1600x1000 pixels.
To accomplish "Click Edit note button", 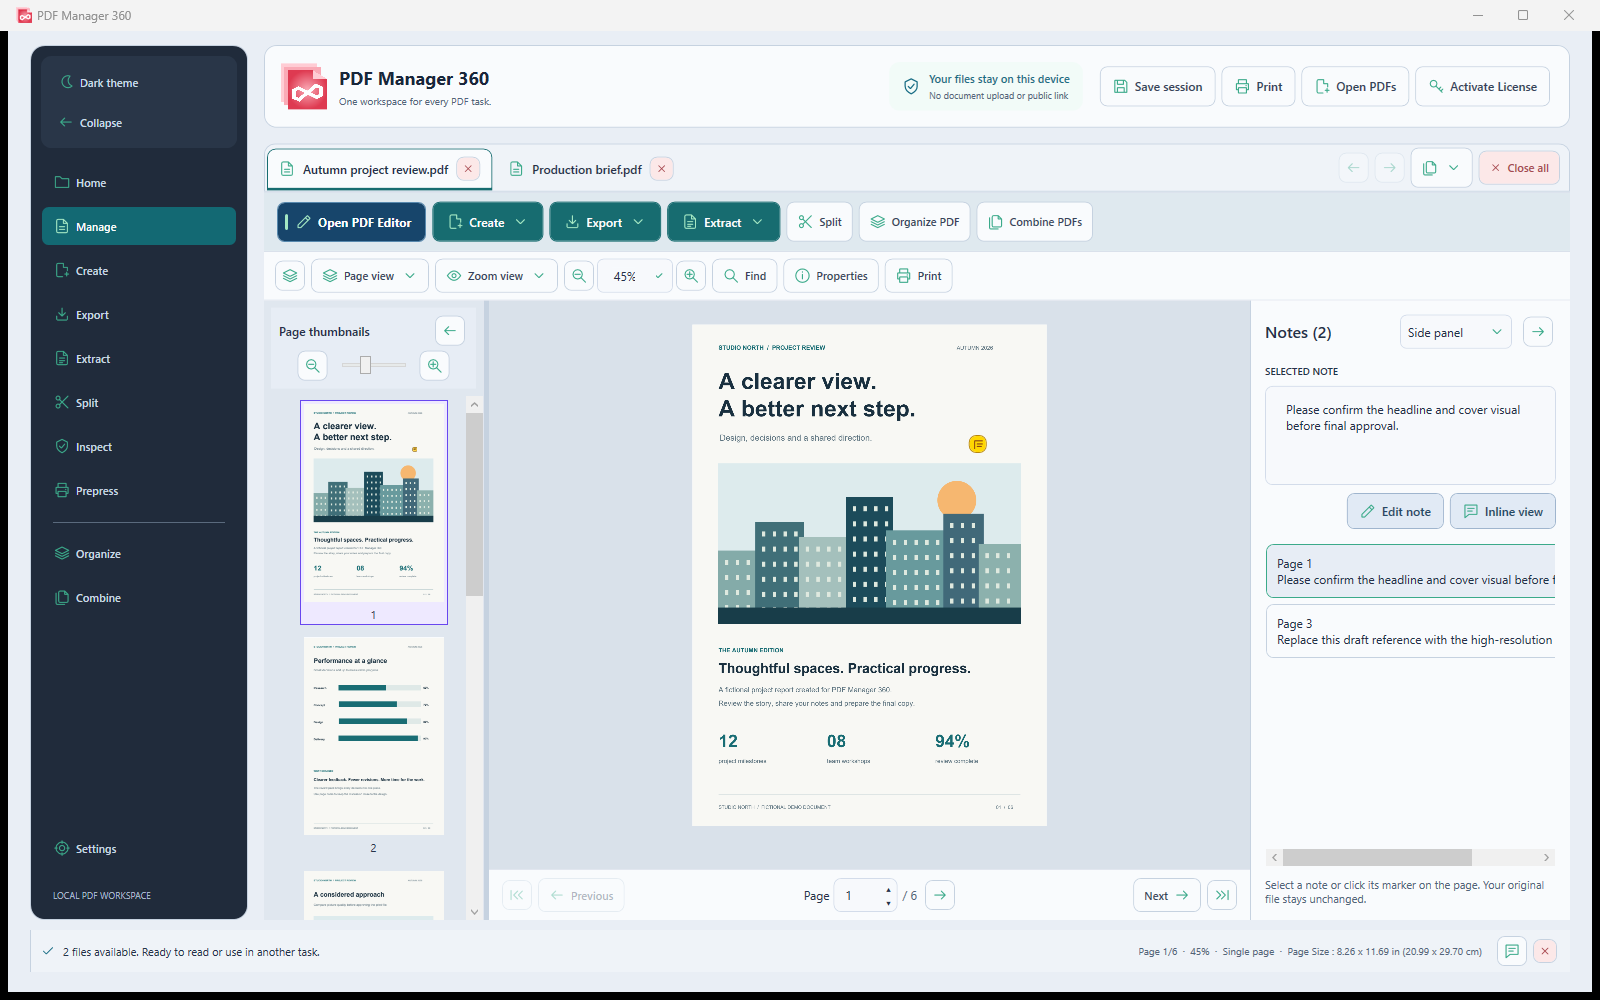I will [x=1395, y=511].
